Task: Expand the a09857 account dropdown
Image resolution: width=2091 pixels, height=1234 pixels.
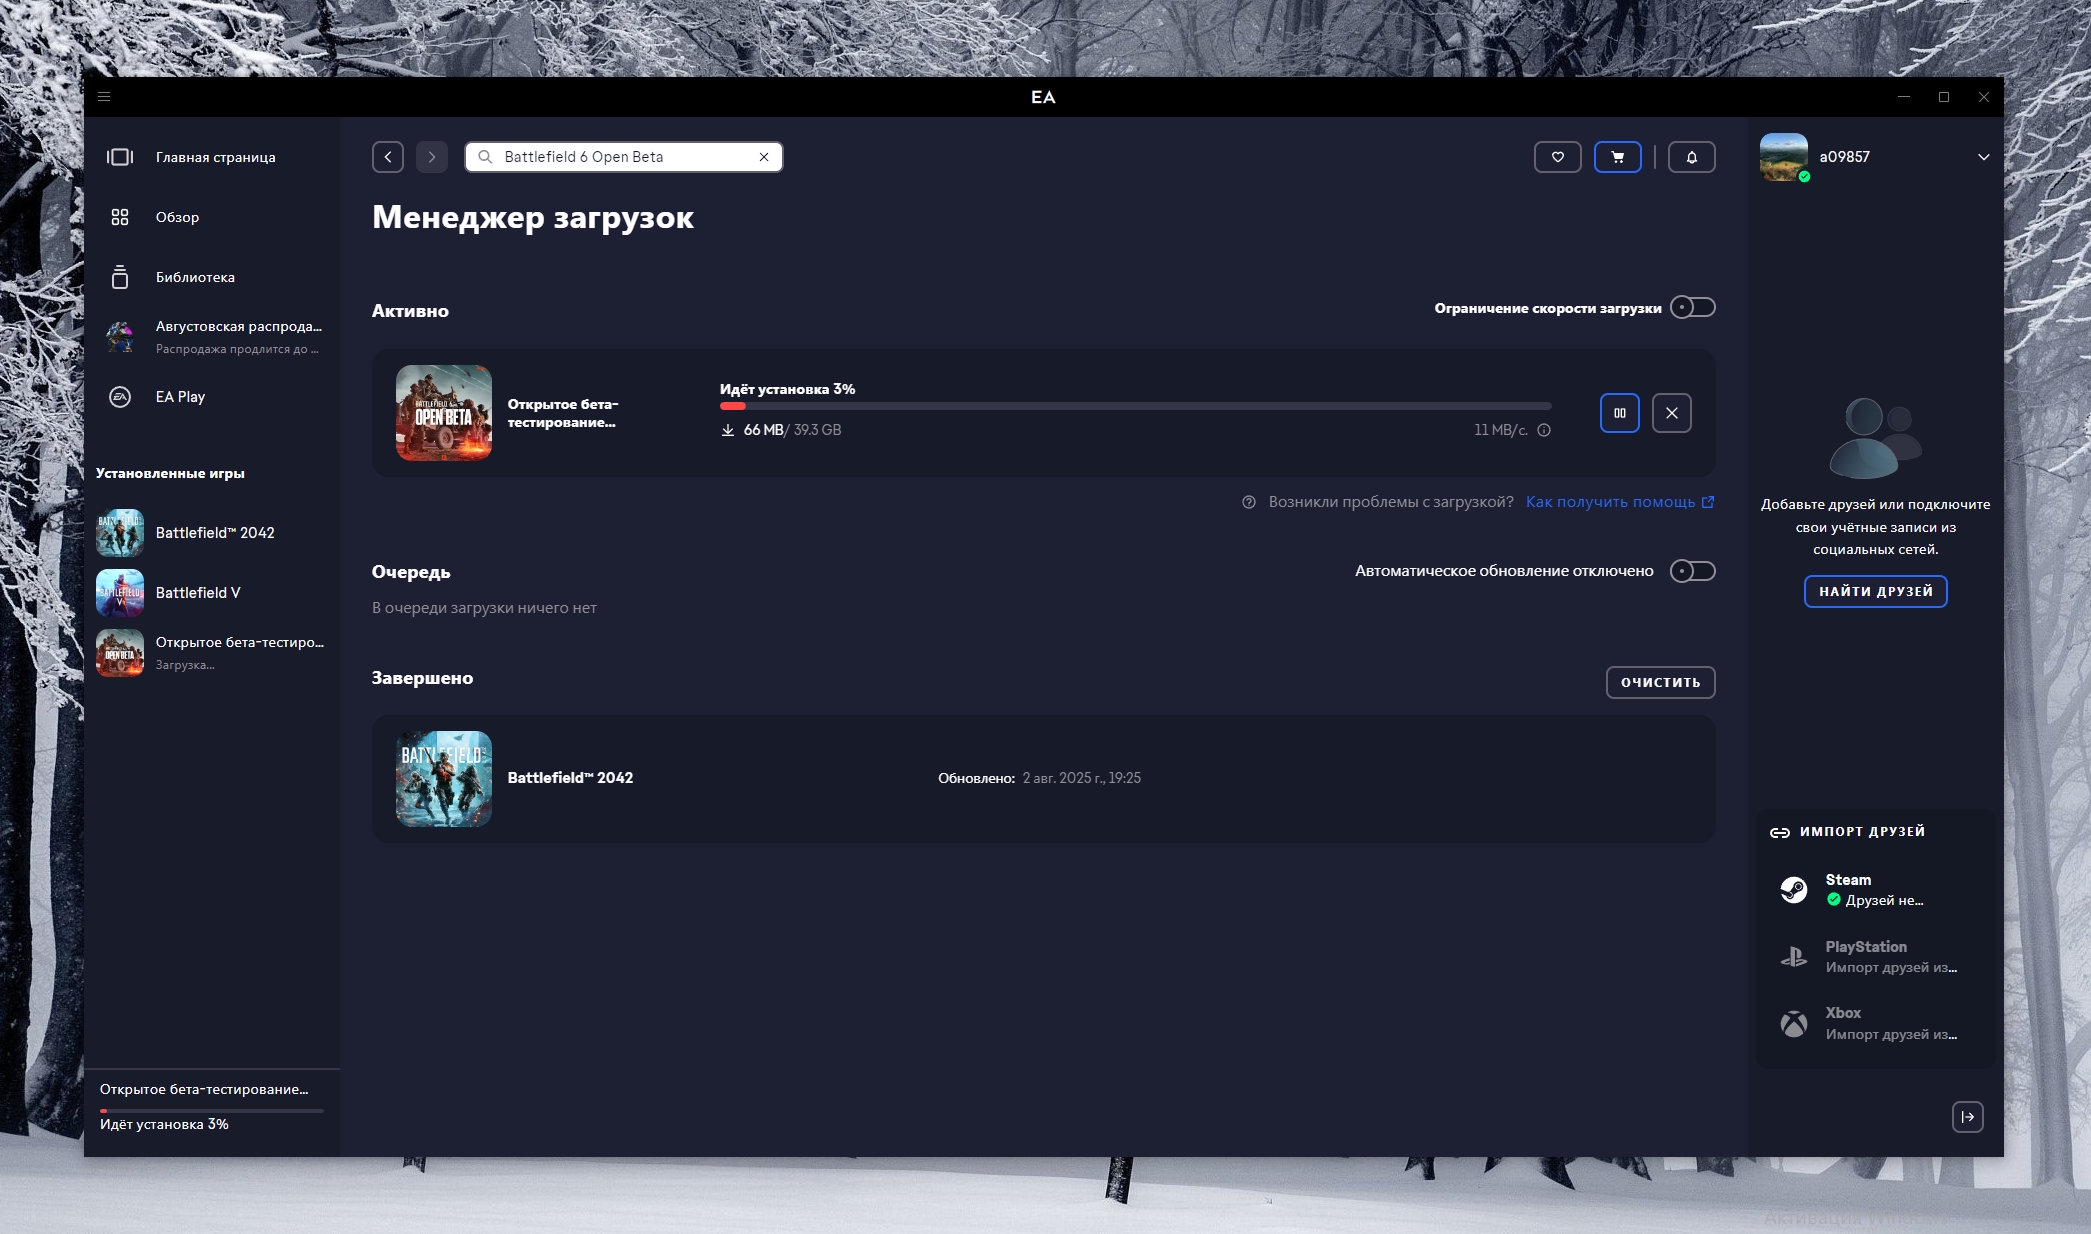Action: [x=1983, y=157]
